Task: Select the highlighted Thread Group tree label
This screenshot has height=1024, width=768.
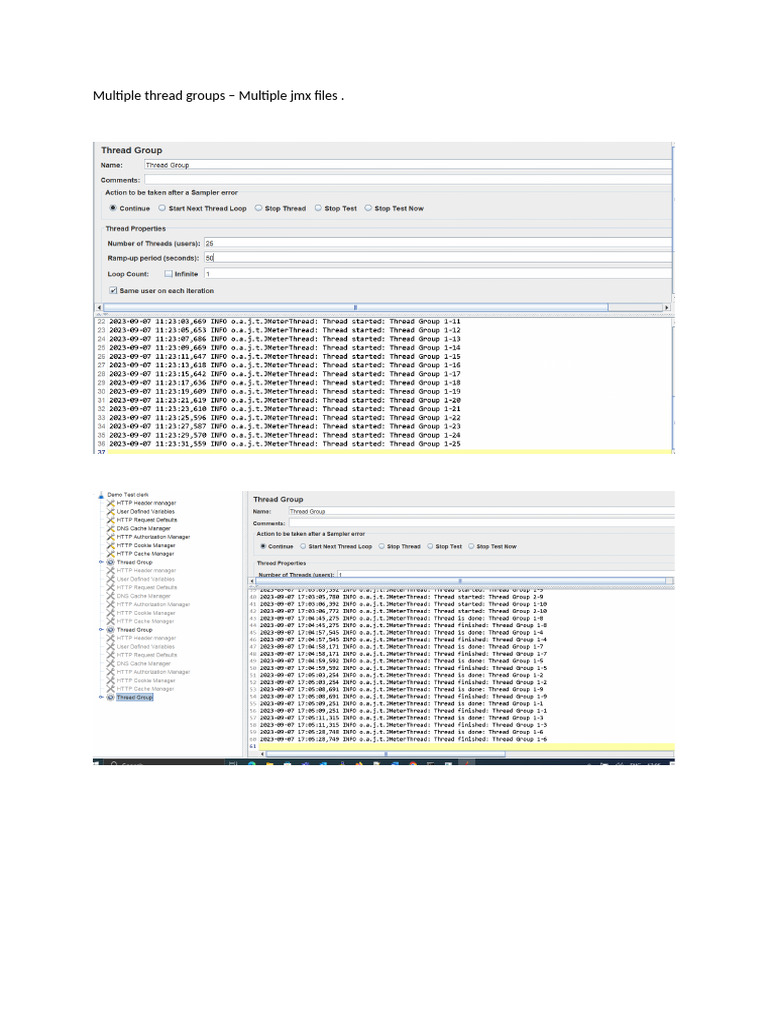Action: pos(135,697)
